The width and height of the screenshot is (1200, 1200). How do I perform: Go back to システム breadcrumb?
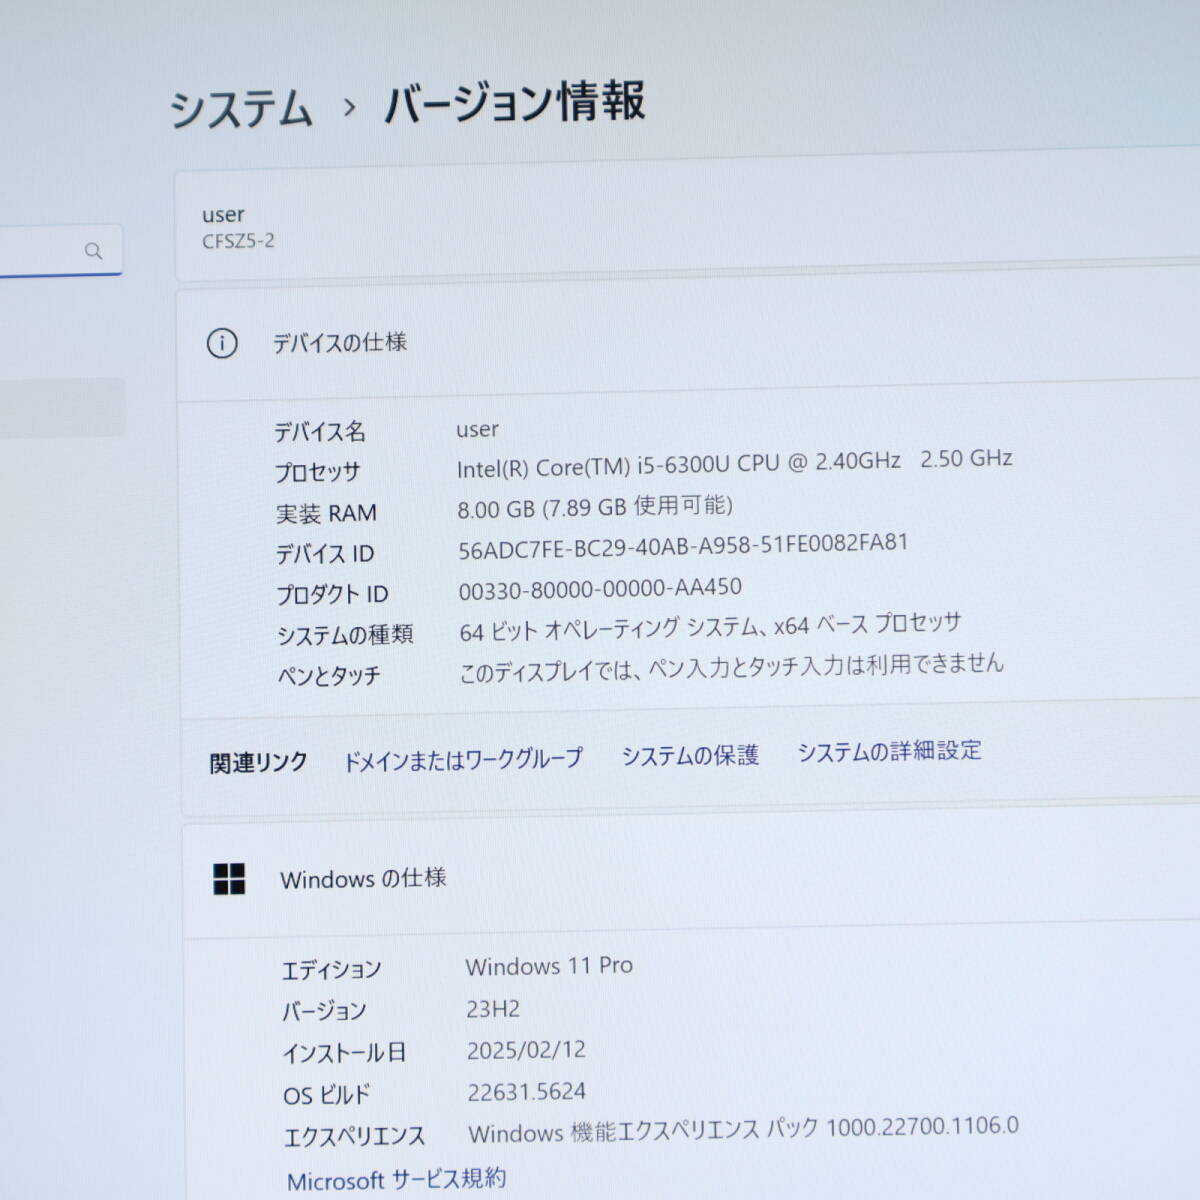(x=241, y=107)
